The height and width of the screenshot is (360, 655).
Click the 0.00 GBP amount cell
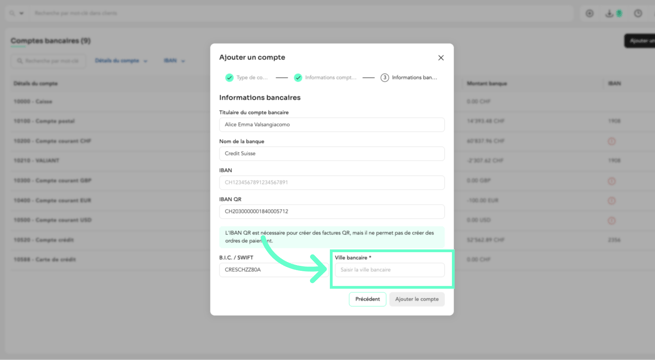pyautogui.click(x=479, y=181)
